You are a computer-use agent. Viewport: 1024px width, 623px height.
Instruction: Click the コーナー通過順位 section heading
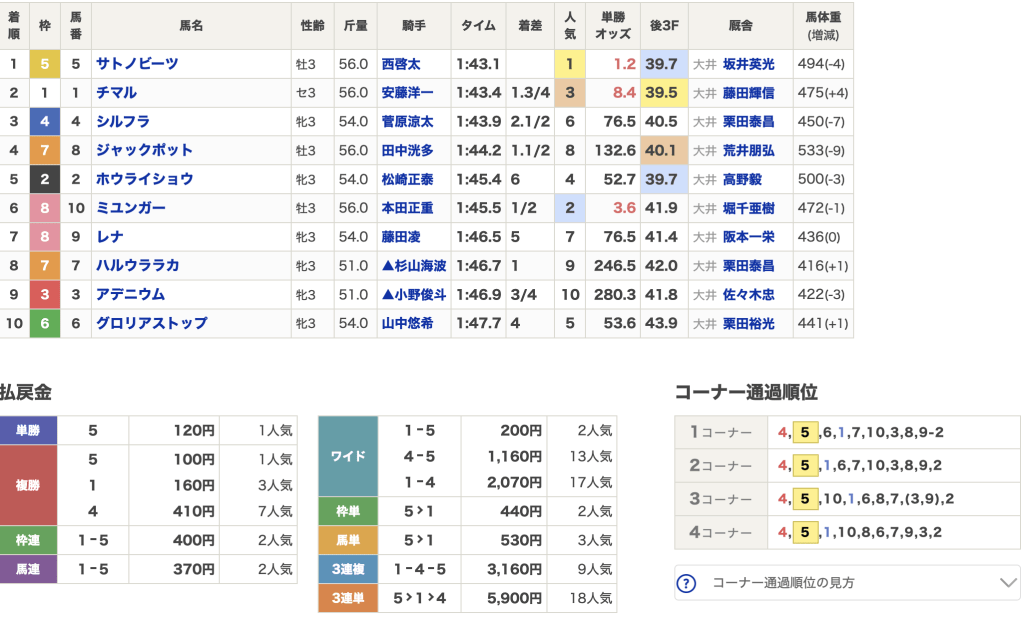pyautogui.click(x=746, y=392)
